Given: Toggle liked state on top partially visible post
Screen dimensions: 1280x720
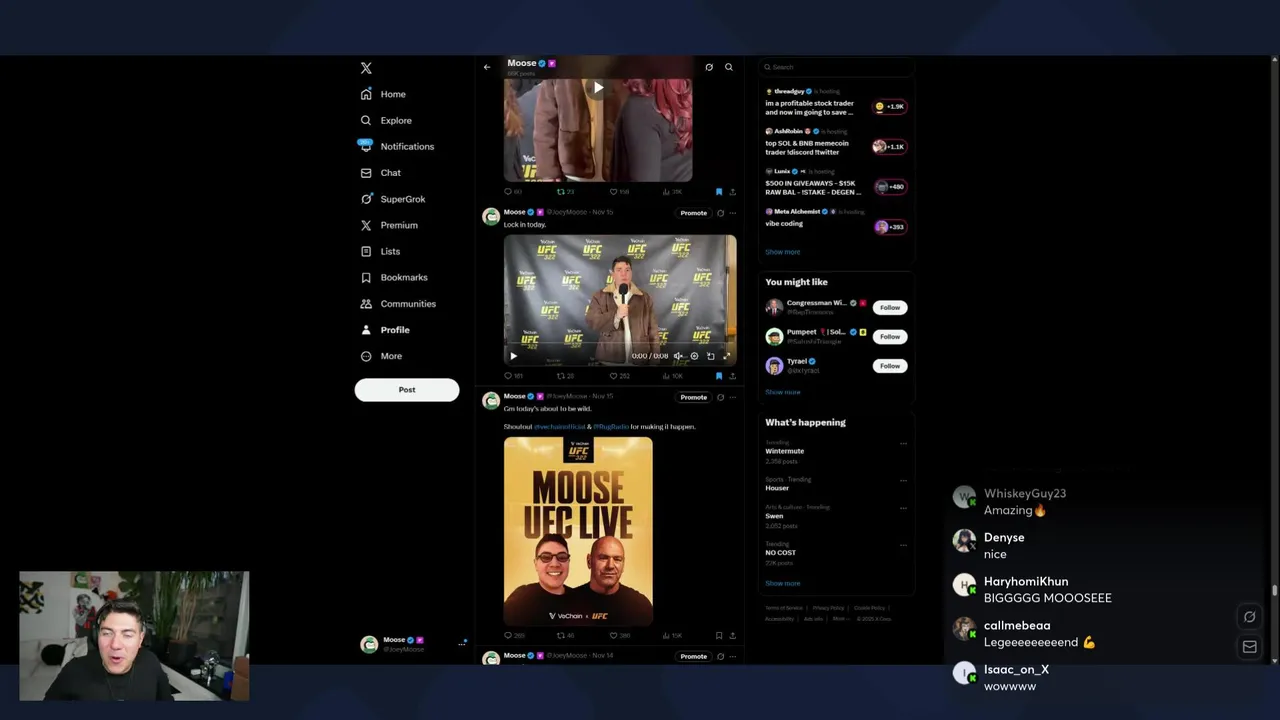Looking at the screenshot, I should 620,192.
